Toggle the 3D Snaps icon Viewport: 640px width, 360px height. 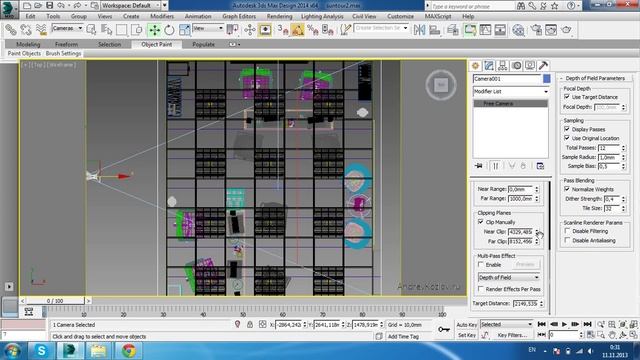coord(282,30)
